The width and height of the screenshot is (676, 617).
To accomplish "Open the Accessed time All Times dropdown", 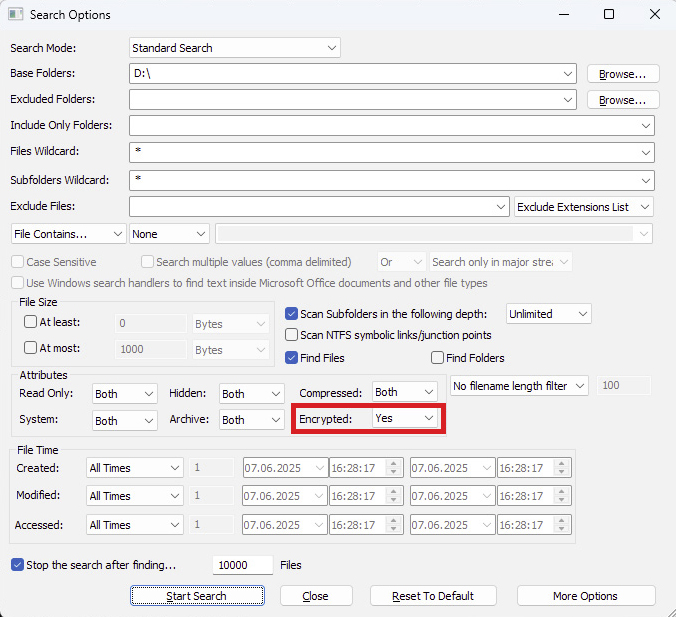I will coord(135,524).
